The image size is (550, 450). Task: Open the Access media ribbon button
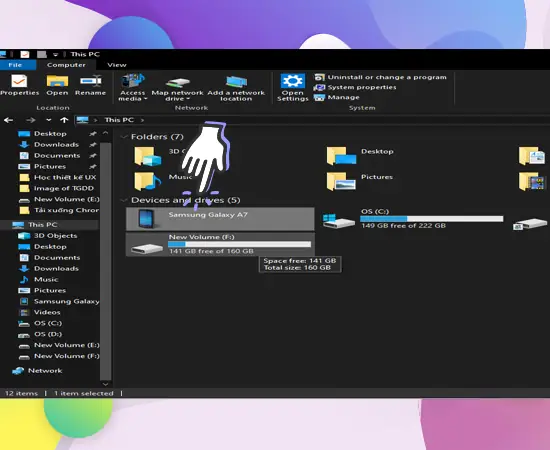coord(132,87)
